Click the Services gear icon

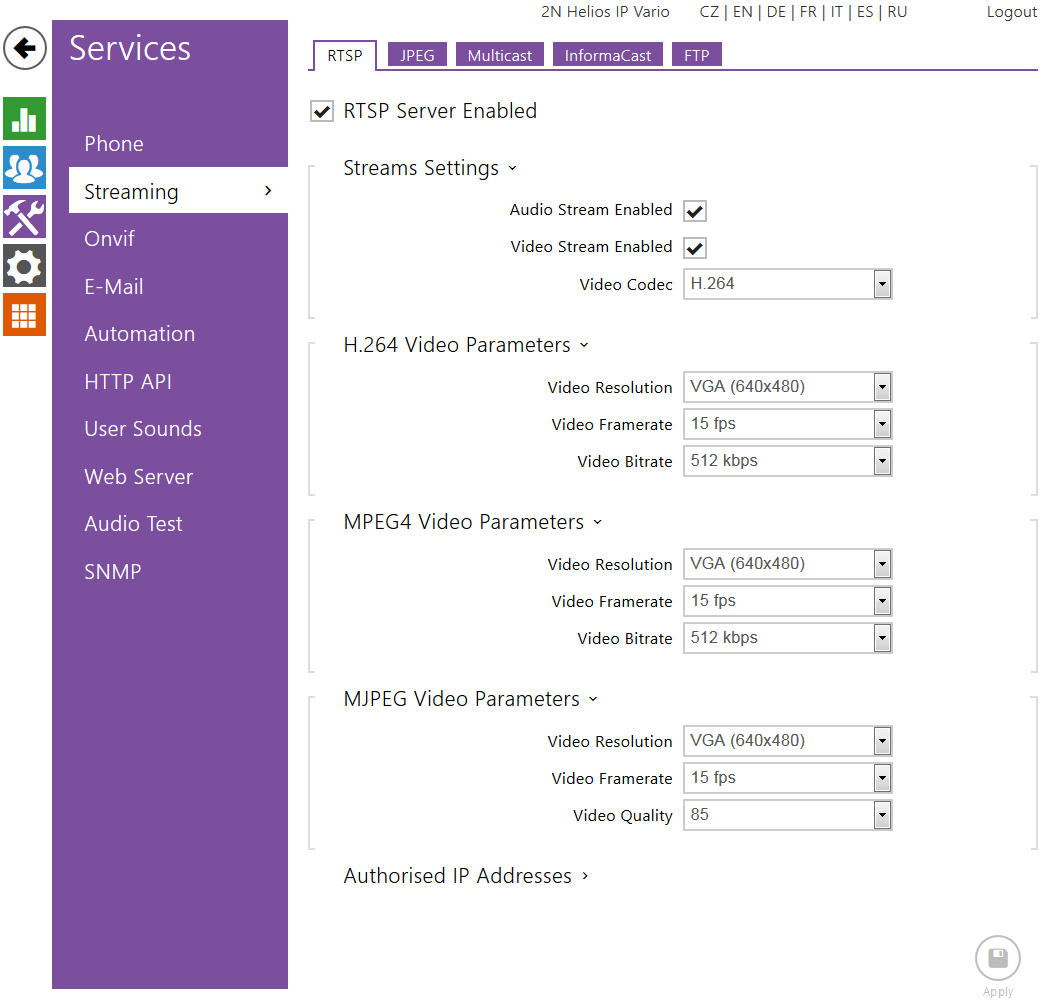pyautogui.click(x=24, y=266)
